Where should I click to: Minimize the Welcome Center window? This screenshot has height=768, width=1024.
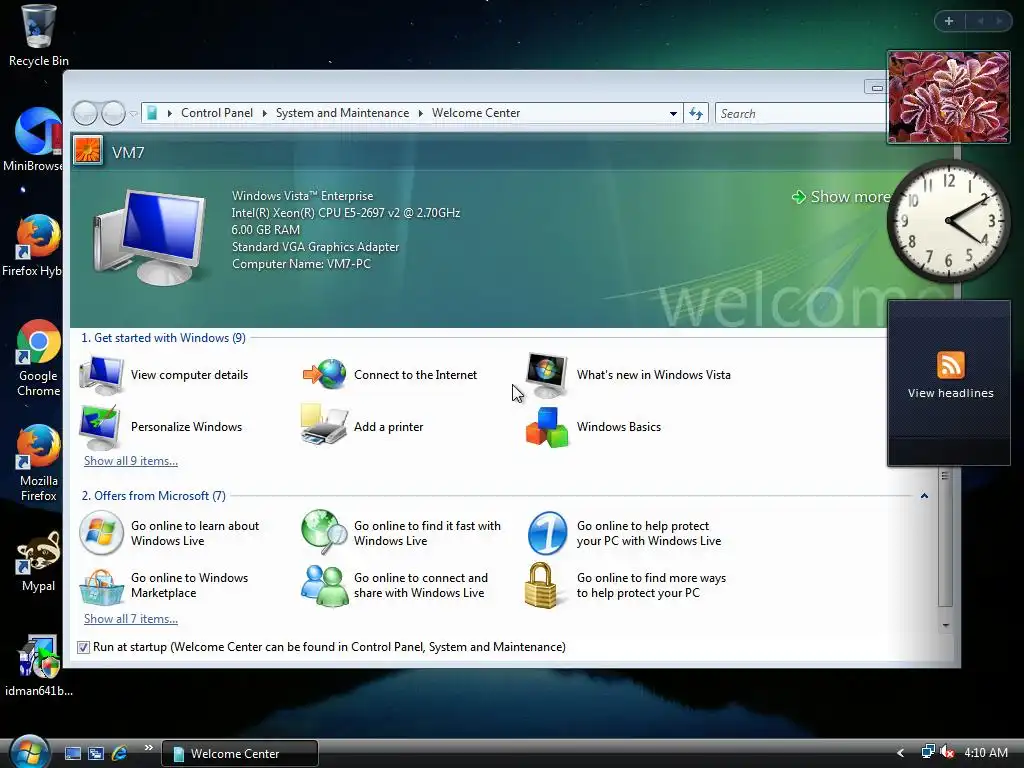tap(876, 87)
